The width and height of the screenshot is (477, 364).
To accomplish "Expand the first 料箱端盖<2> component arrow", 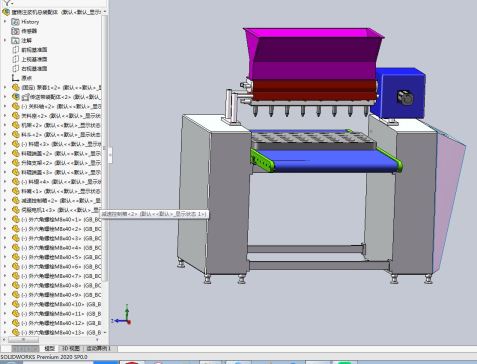I will tap(5, 153).
